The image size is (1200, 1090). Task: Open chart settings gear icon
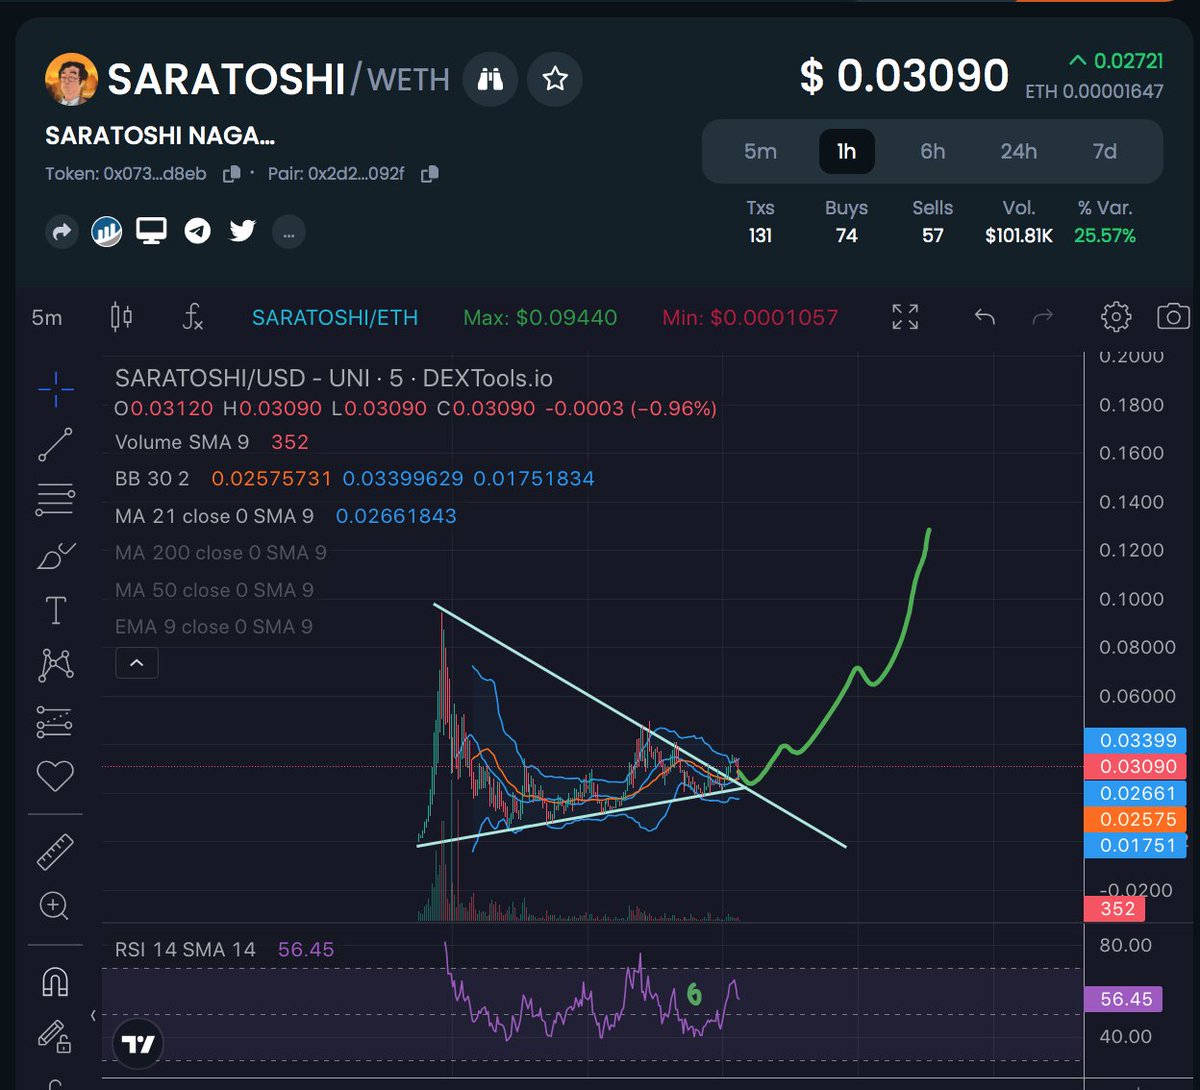coord(1115,317)
